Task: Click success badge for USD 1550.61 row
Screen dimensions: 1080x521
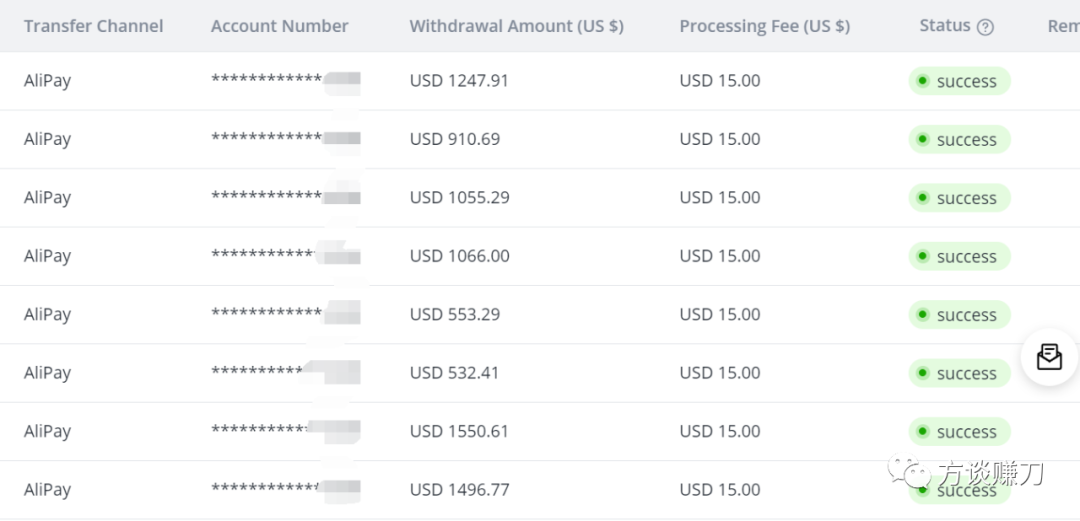Action: click(x=959, y=432)
